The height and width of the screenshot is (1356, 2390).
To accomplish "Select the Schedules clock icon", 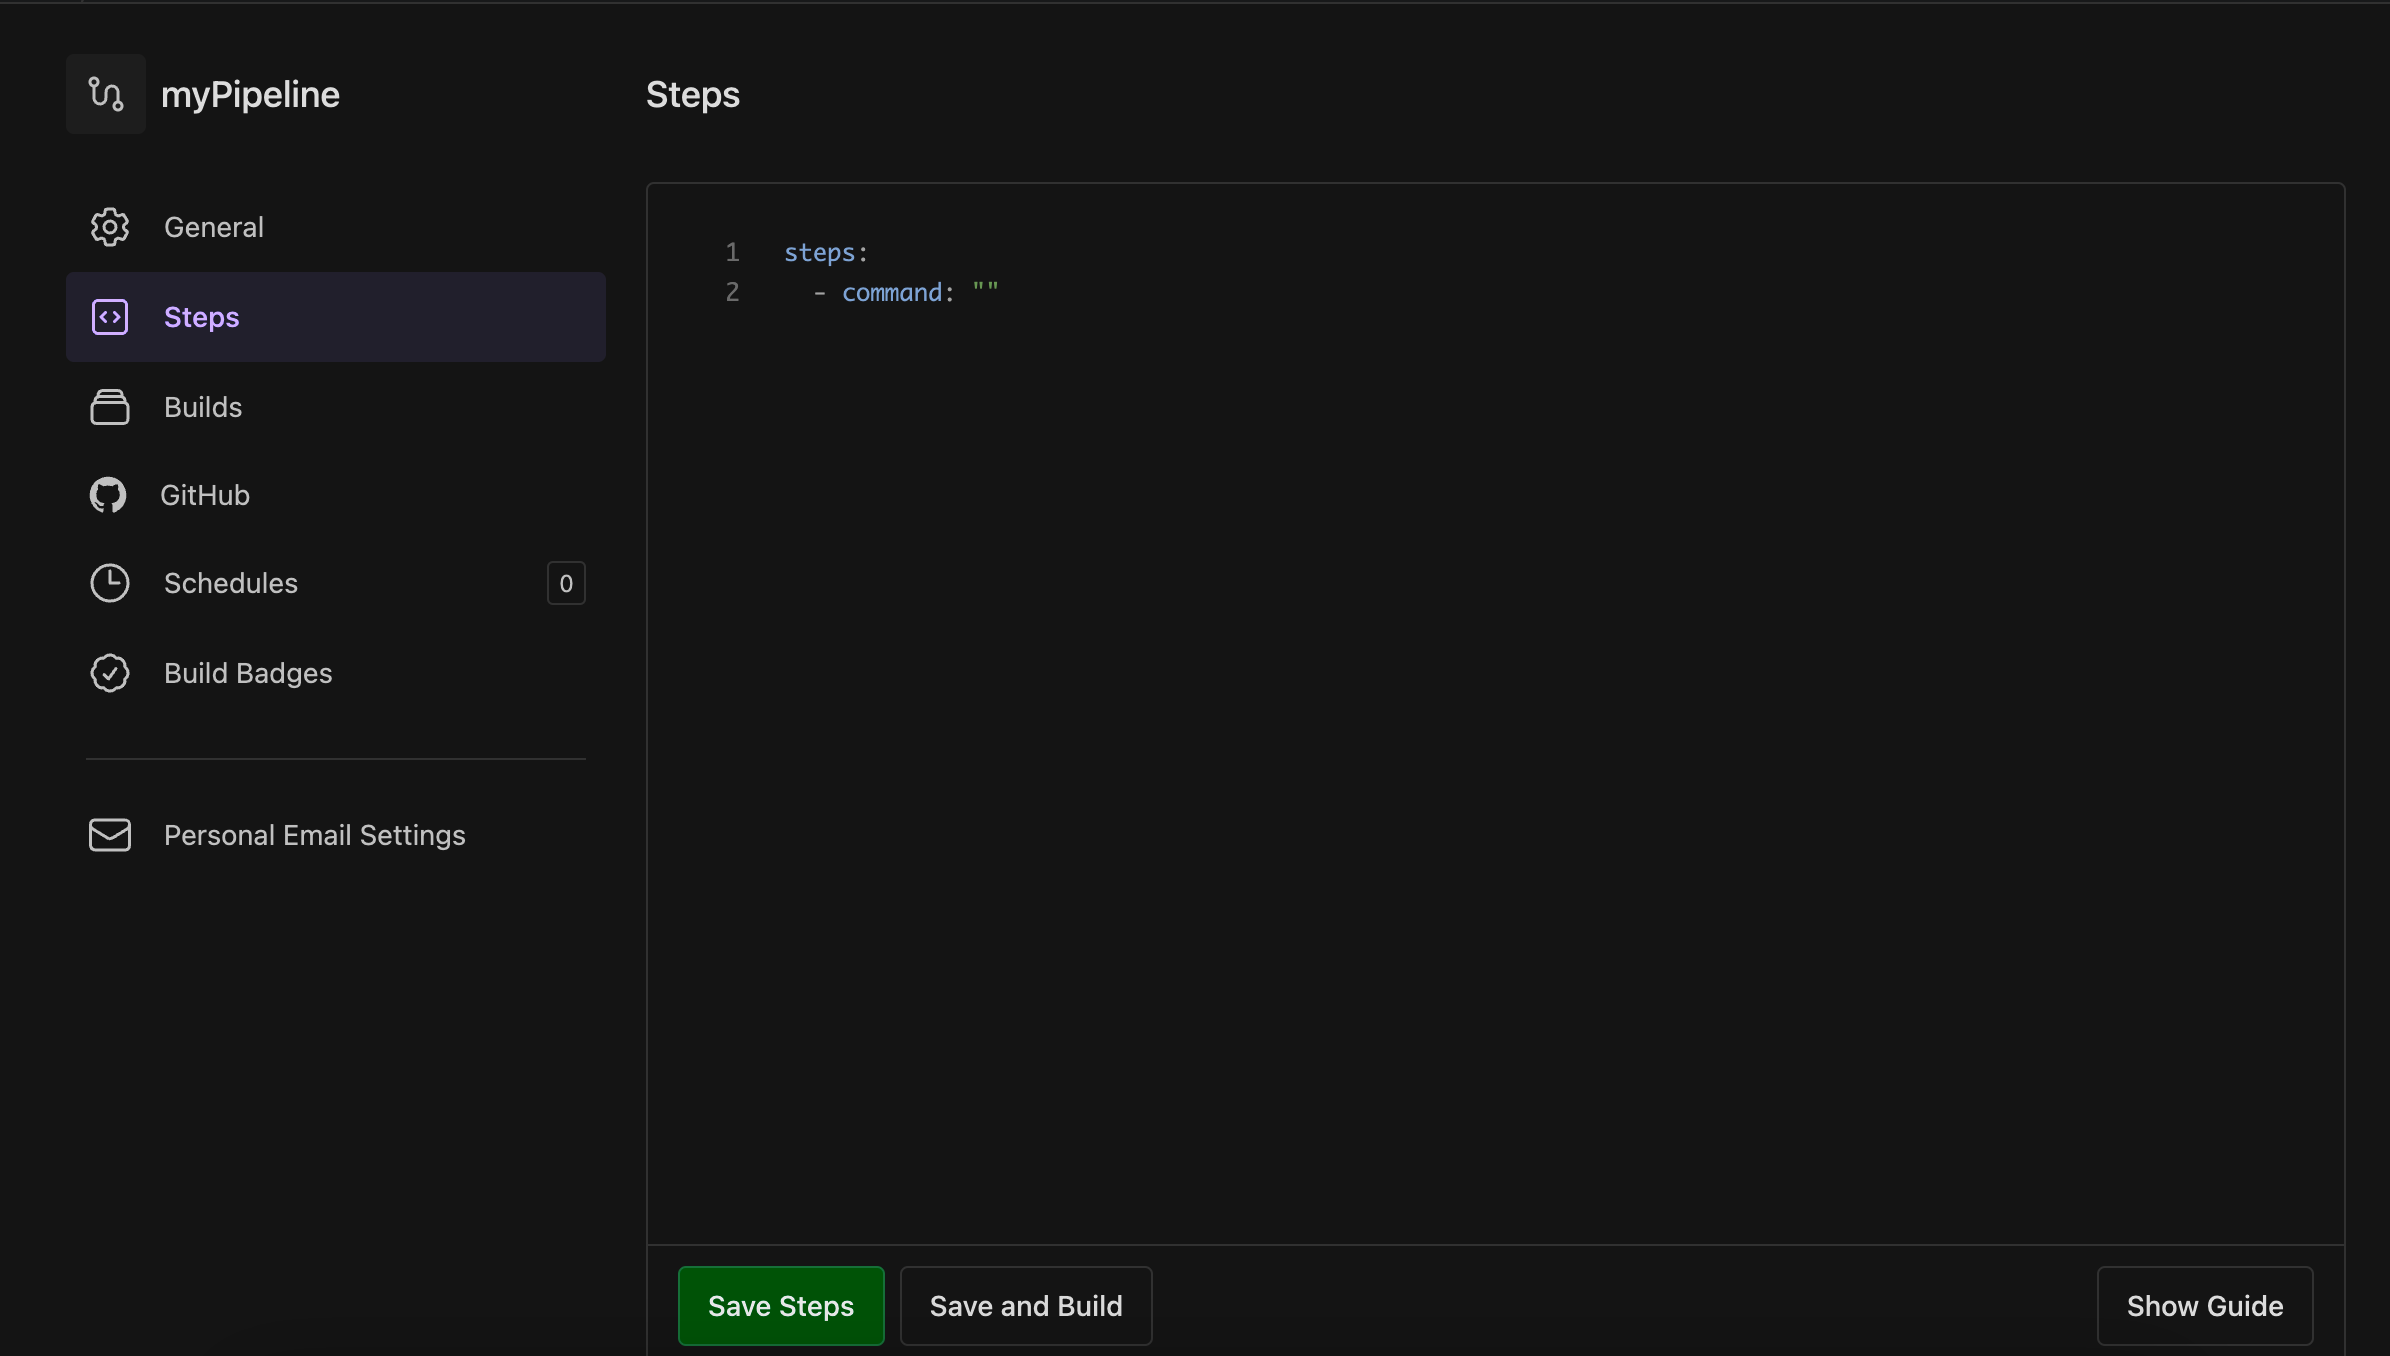I will tap(110, 583).
